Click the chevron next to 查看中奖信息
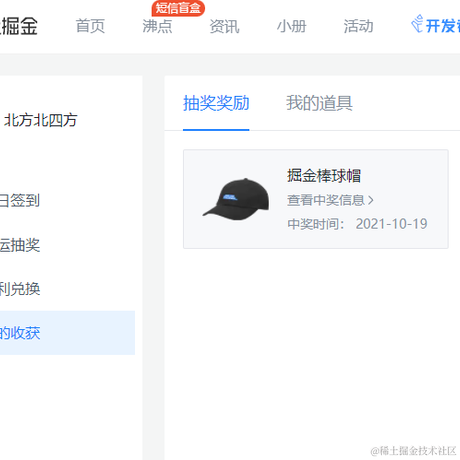This screenshot has height=460, width=460. coord(370,200)
